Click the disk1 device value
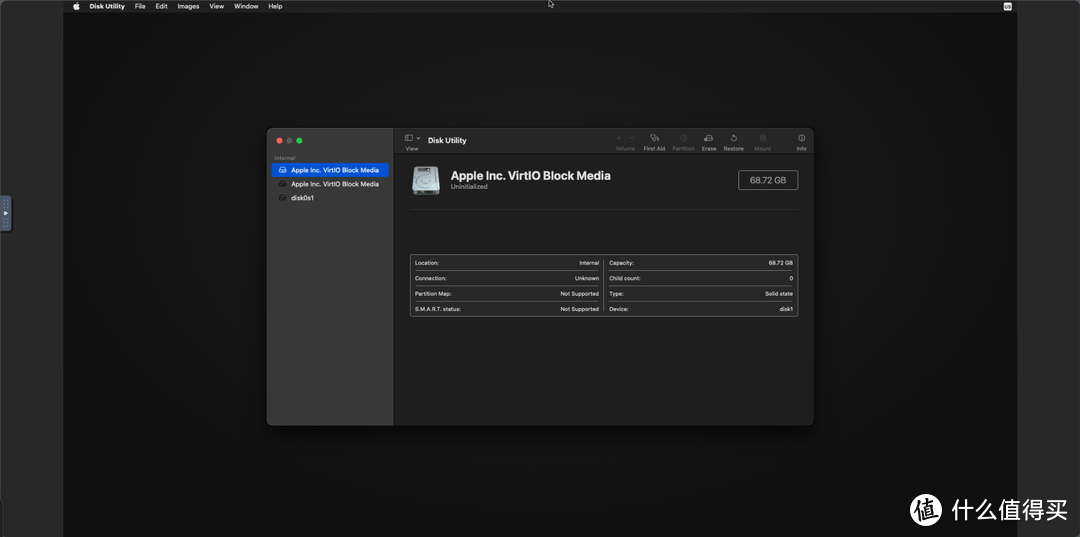1080x537 pixels. tap(786, 309)
